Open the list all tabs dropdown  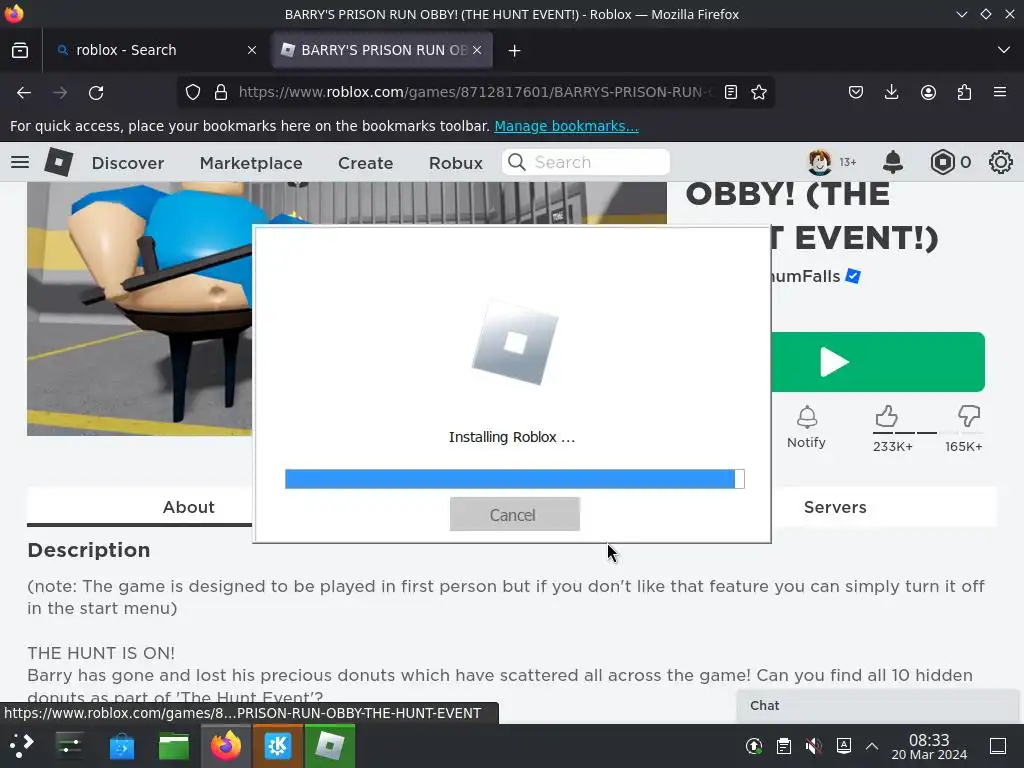click(x=1004, y=50)
